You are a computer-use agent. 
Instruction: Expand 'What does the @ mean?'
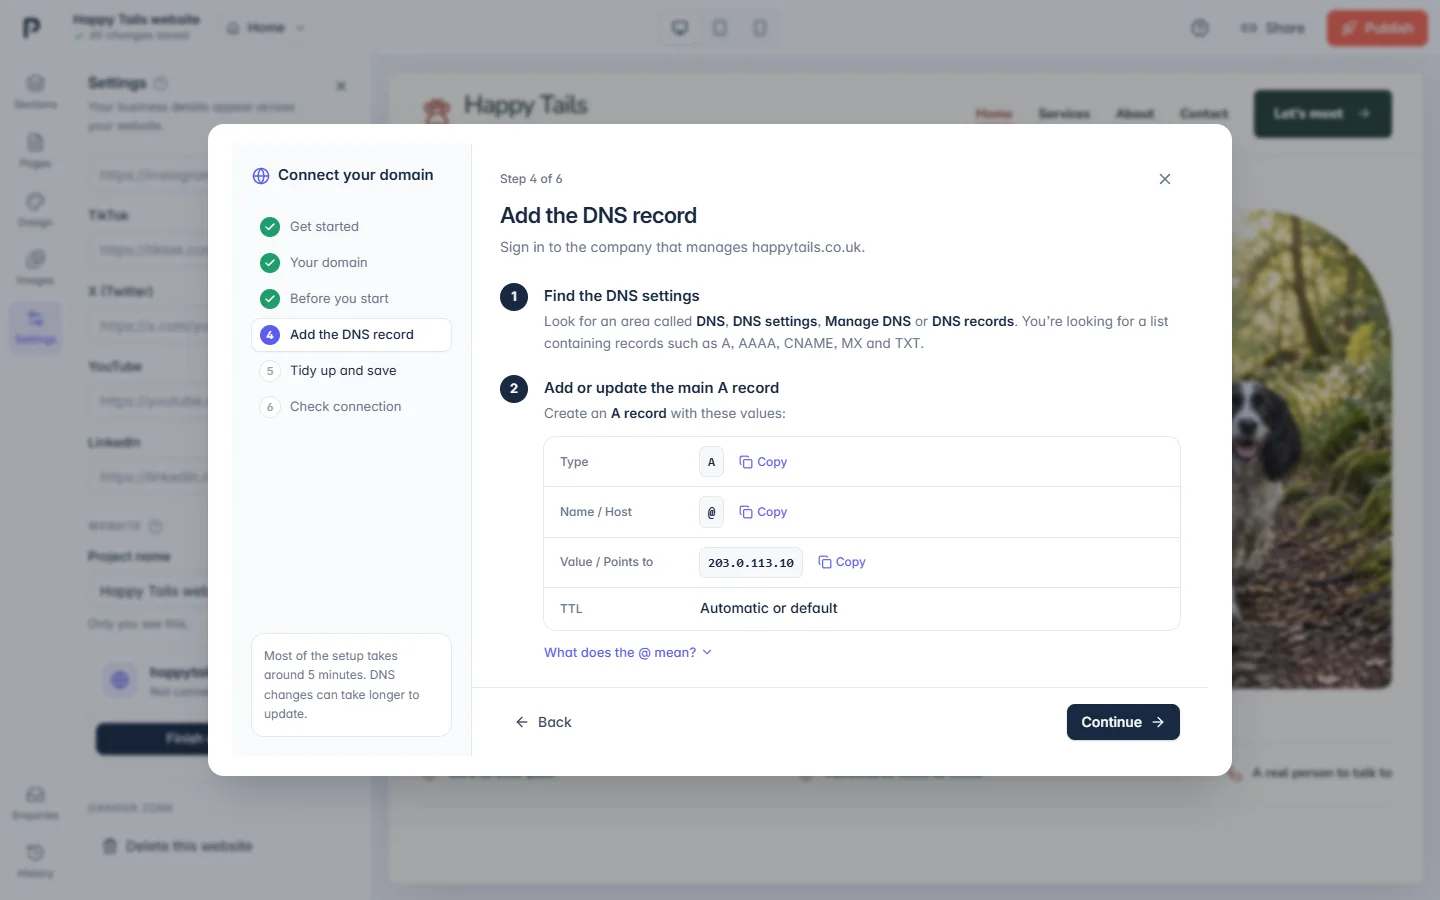pos(628,652)
